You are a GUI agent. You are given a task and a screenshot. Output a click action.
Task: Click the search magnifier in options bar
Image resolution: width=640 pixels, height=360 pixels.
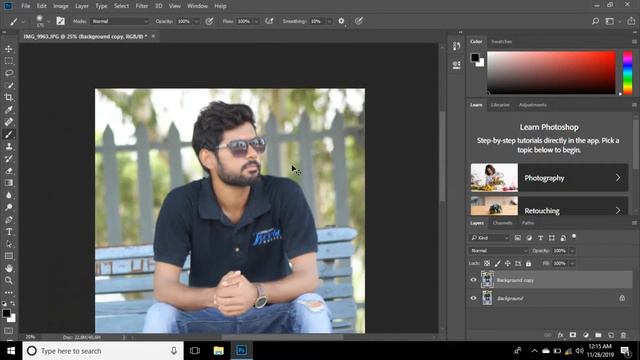pyautogui.click(x=595, y=21)
